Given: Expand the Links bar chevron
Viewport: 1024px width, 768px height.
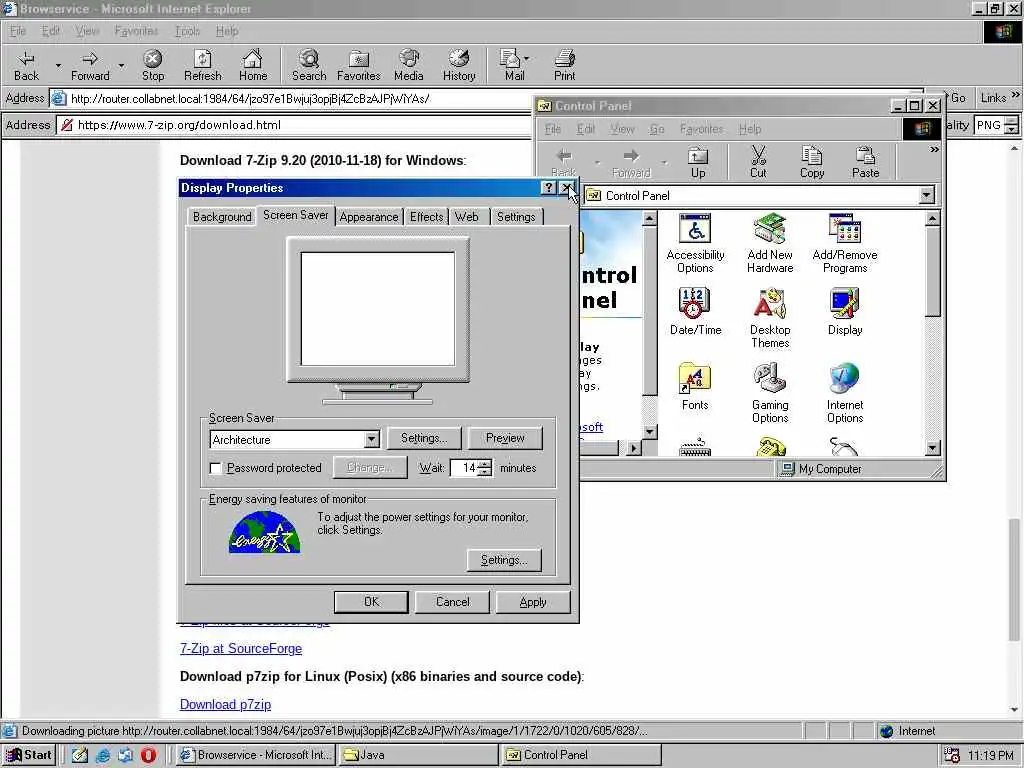Looking at the screenshot, I should pos(1015,95).
